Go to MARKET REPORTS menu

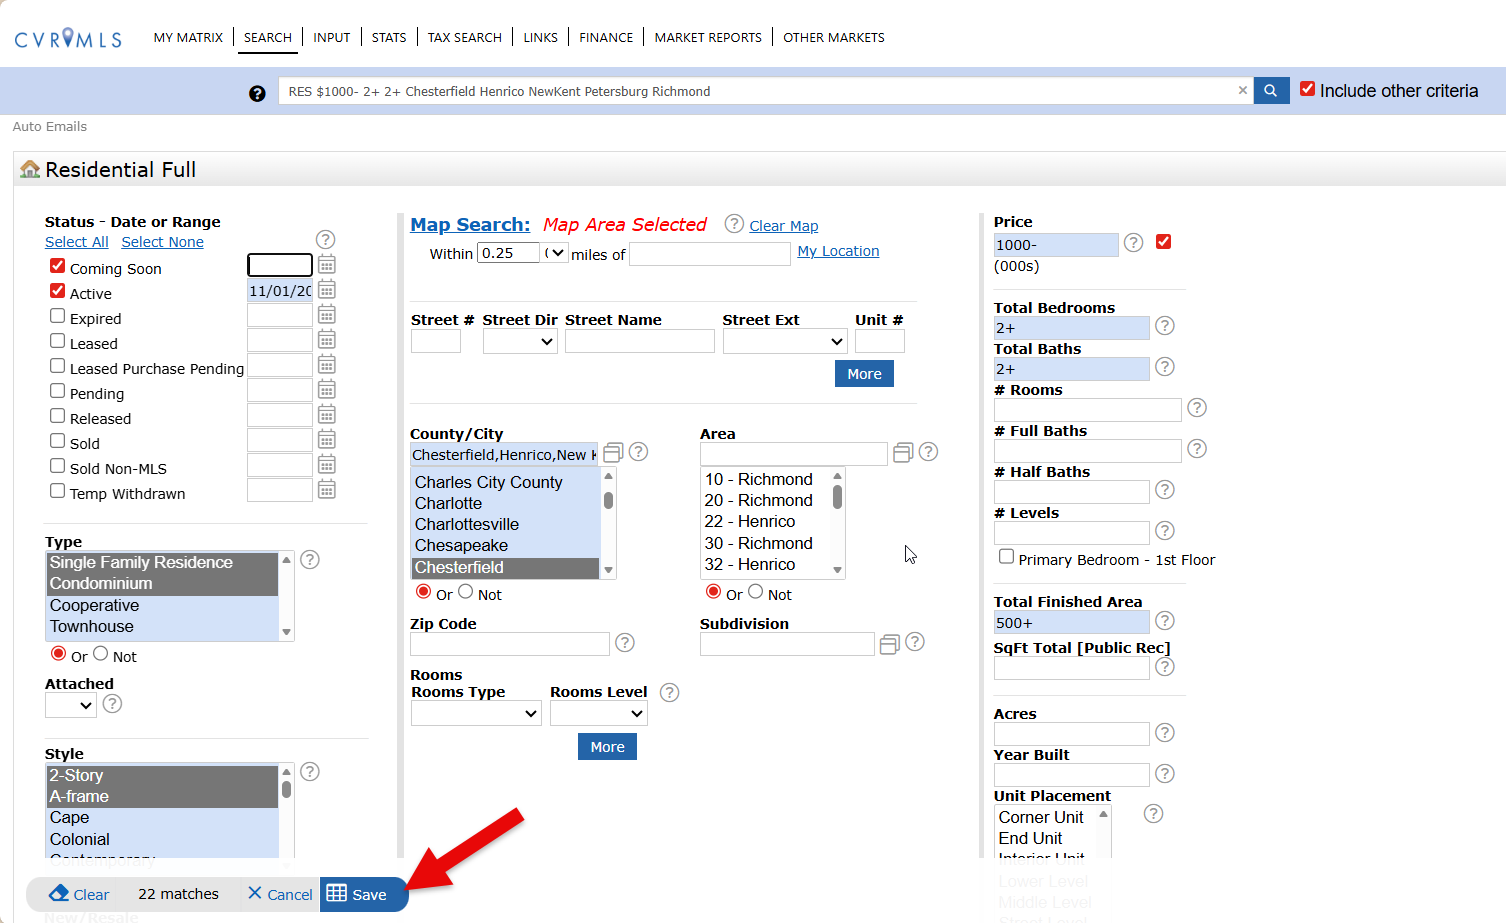coord(708,38)
